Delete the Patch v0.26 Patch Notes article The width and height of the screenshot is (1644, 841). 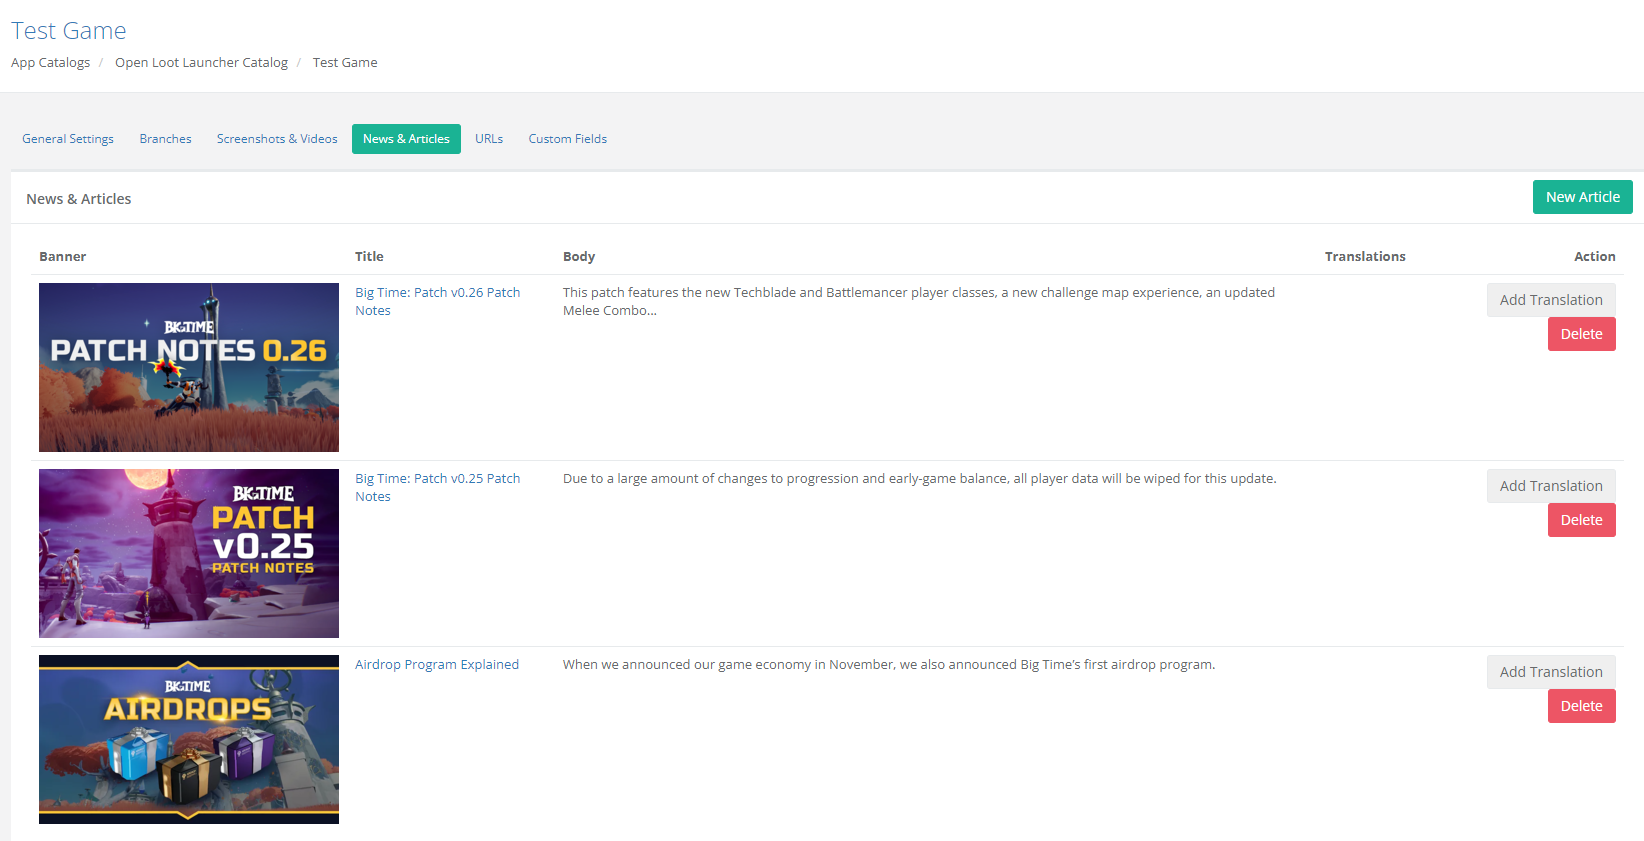1581,334
